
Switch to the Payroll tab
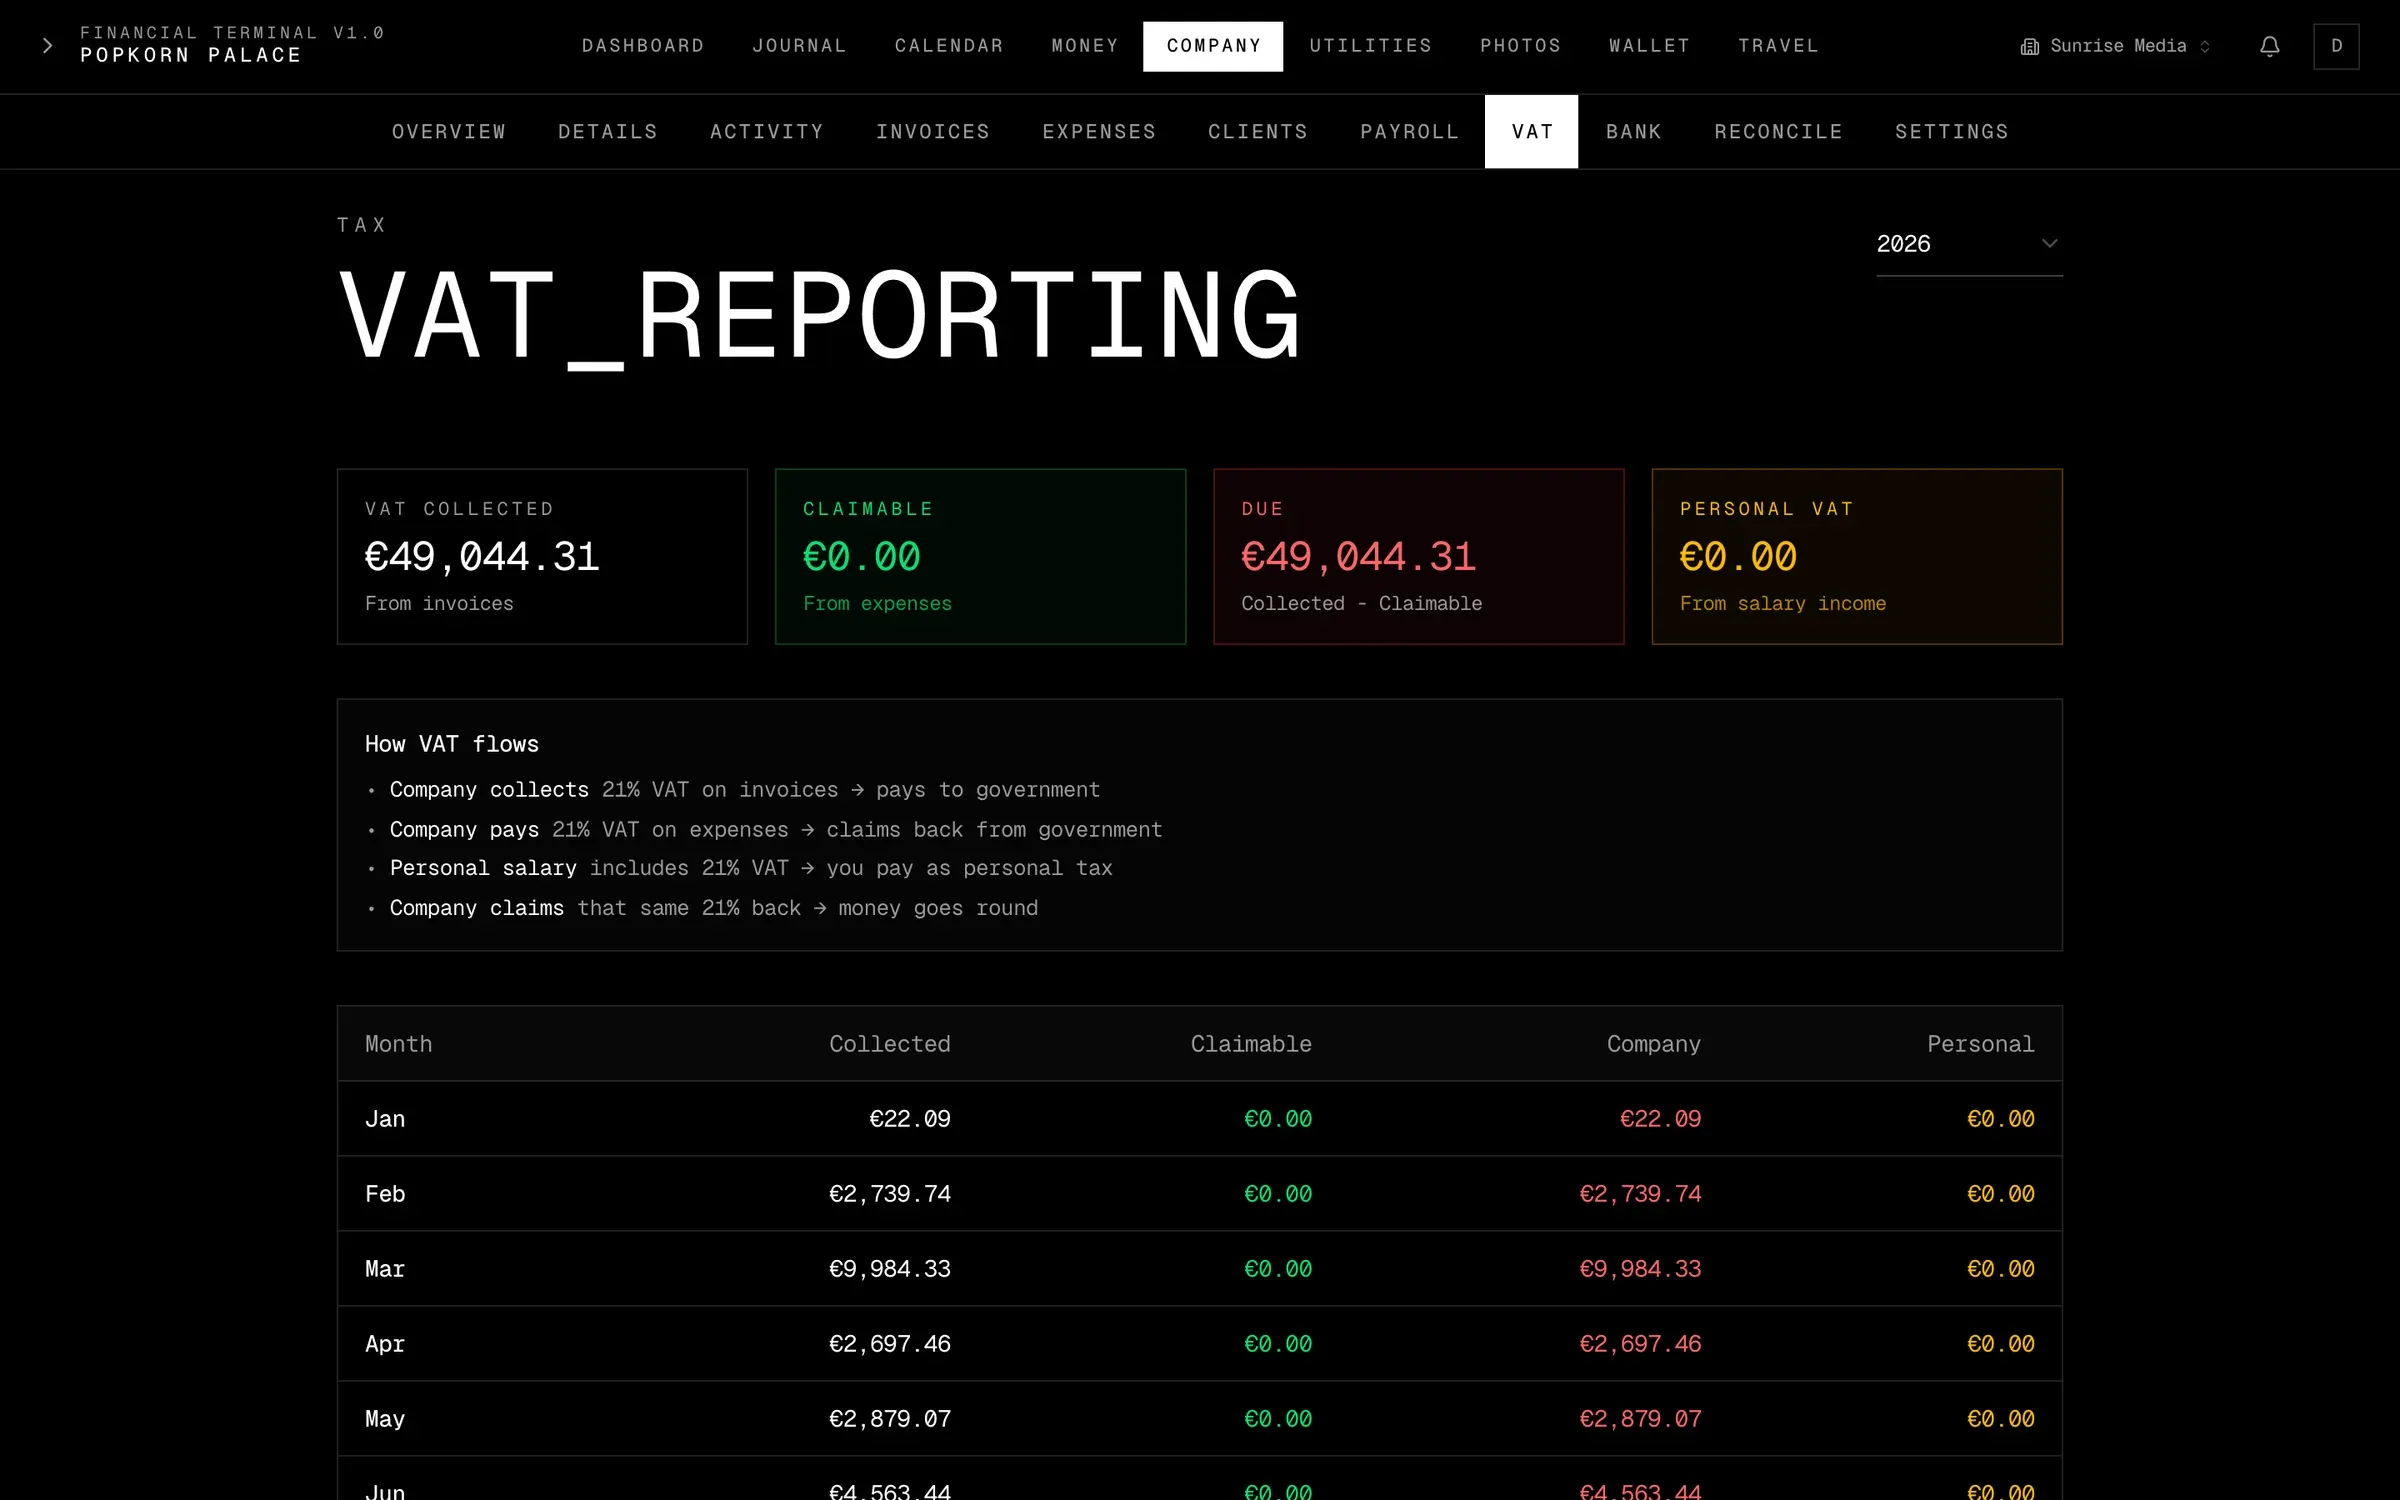[1409, 132]
